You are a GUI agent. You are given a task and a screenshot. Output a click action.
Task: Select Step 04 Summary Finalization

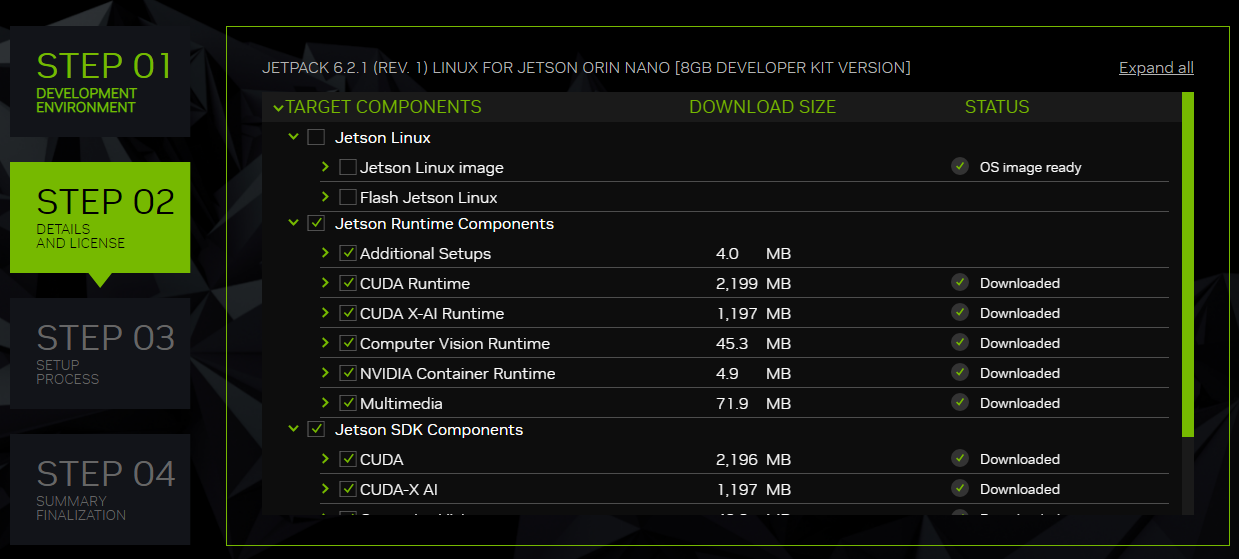tap(100, 489)
